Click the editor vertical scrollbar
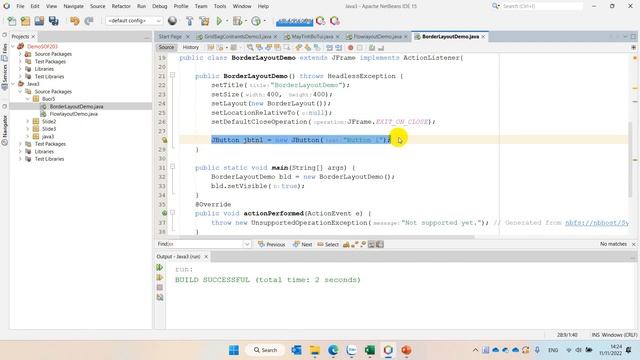640x360 pixels. pos(631,159)
